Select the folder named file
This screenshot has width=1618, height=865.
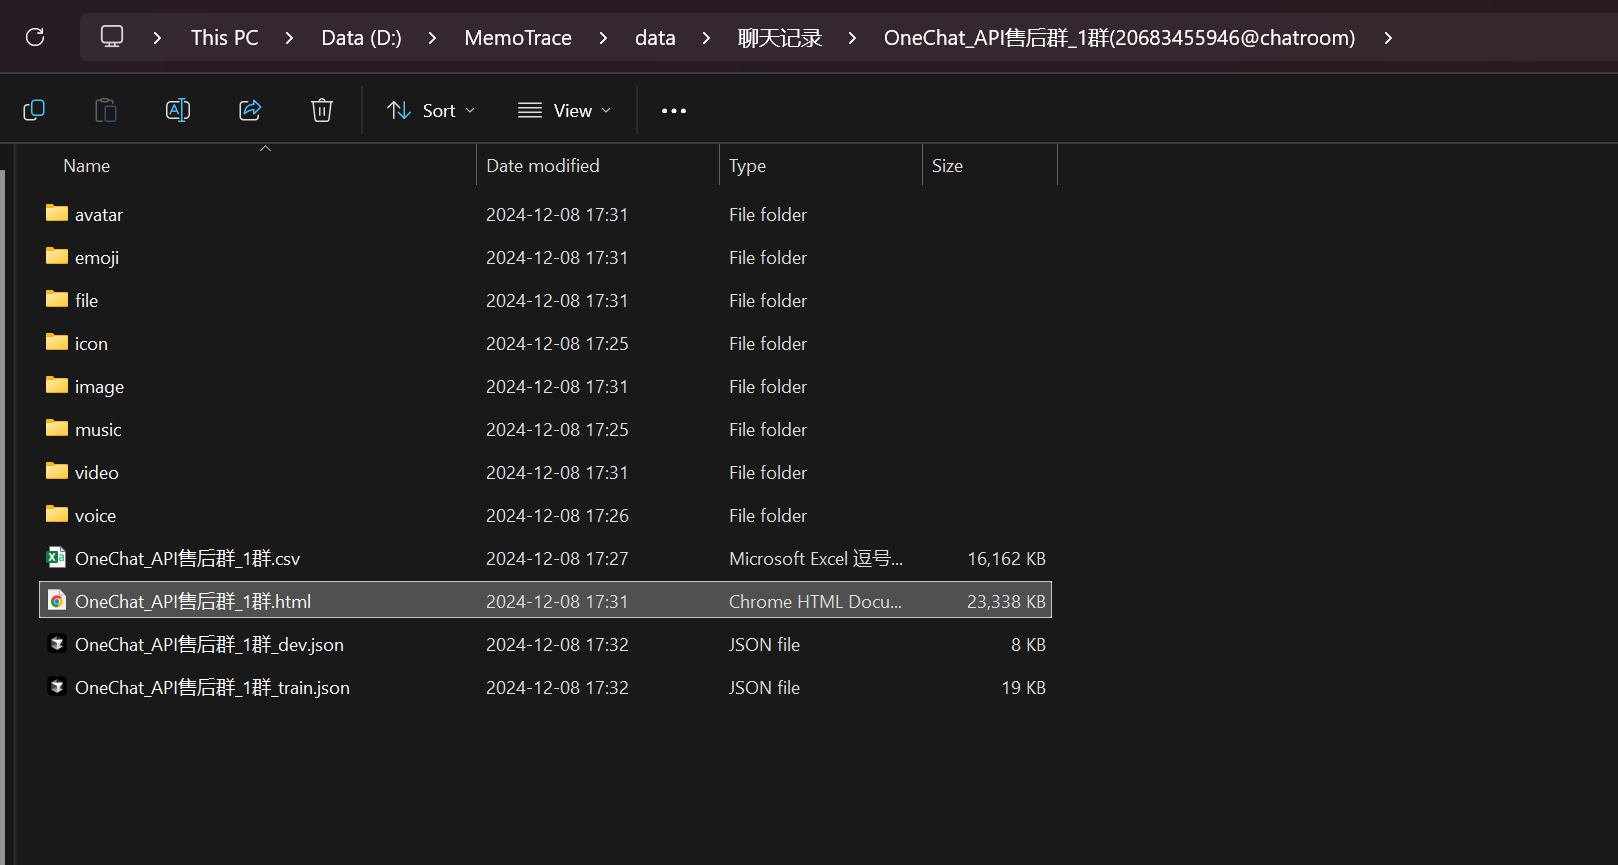(x=86, y=301)
